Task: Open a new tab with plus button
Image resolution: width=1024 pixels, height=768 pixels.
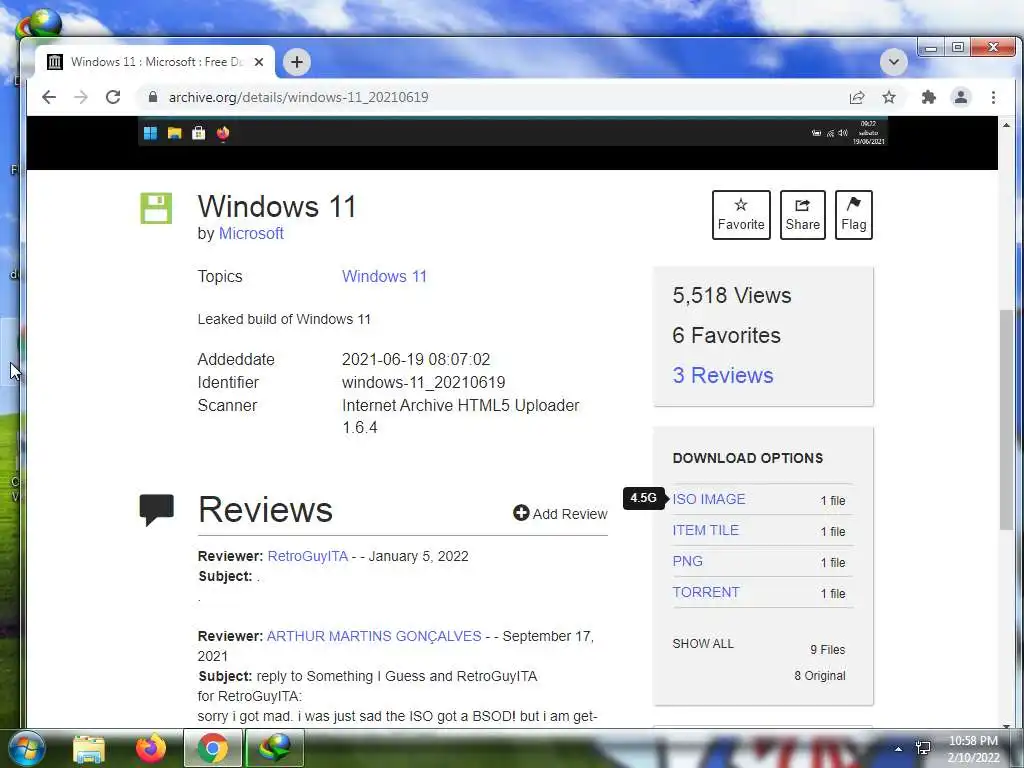Action: click(x=296, y=62)
